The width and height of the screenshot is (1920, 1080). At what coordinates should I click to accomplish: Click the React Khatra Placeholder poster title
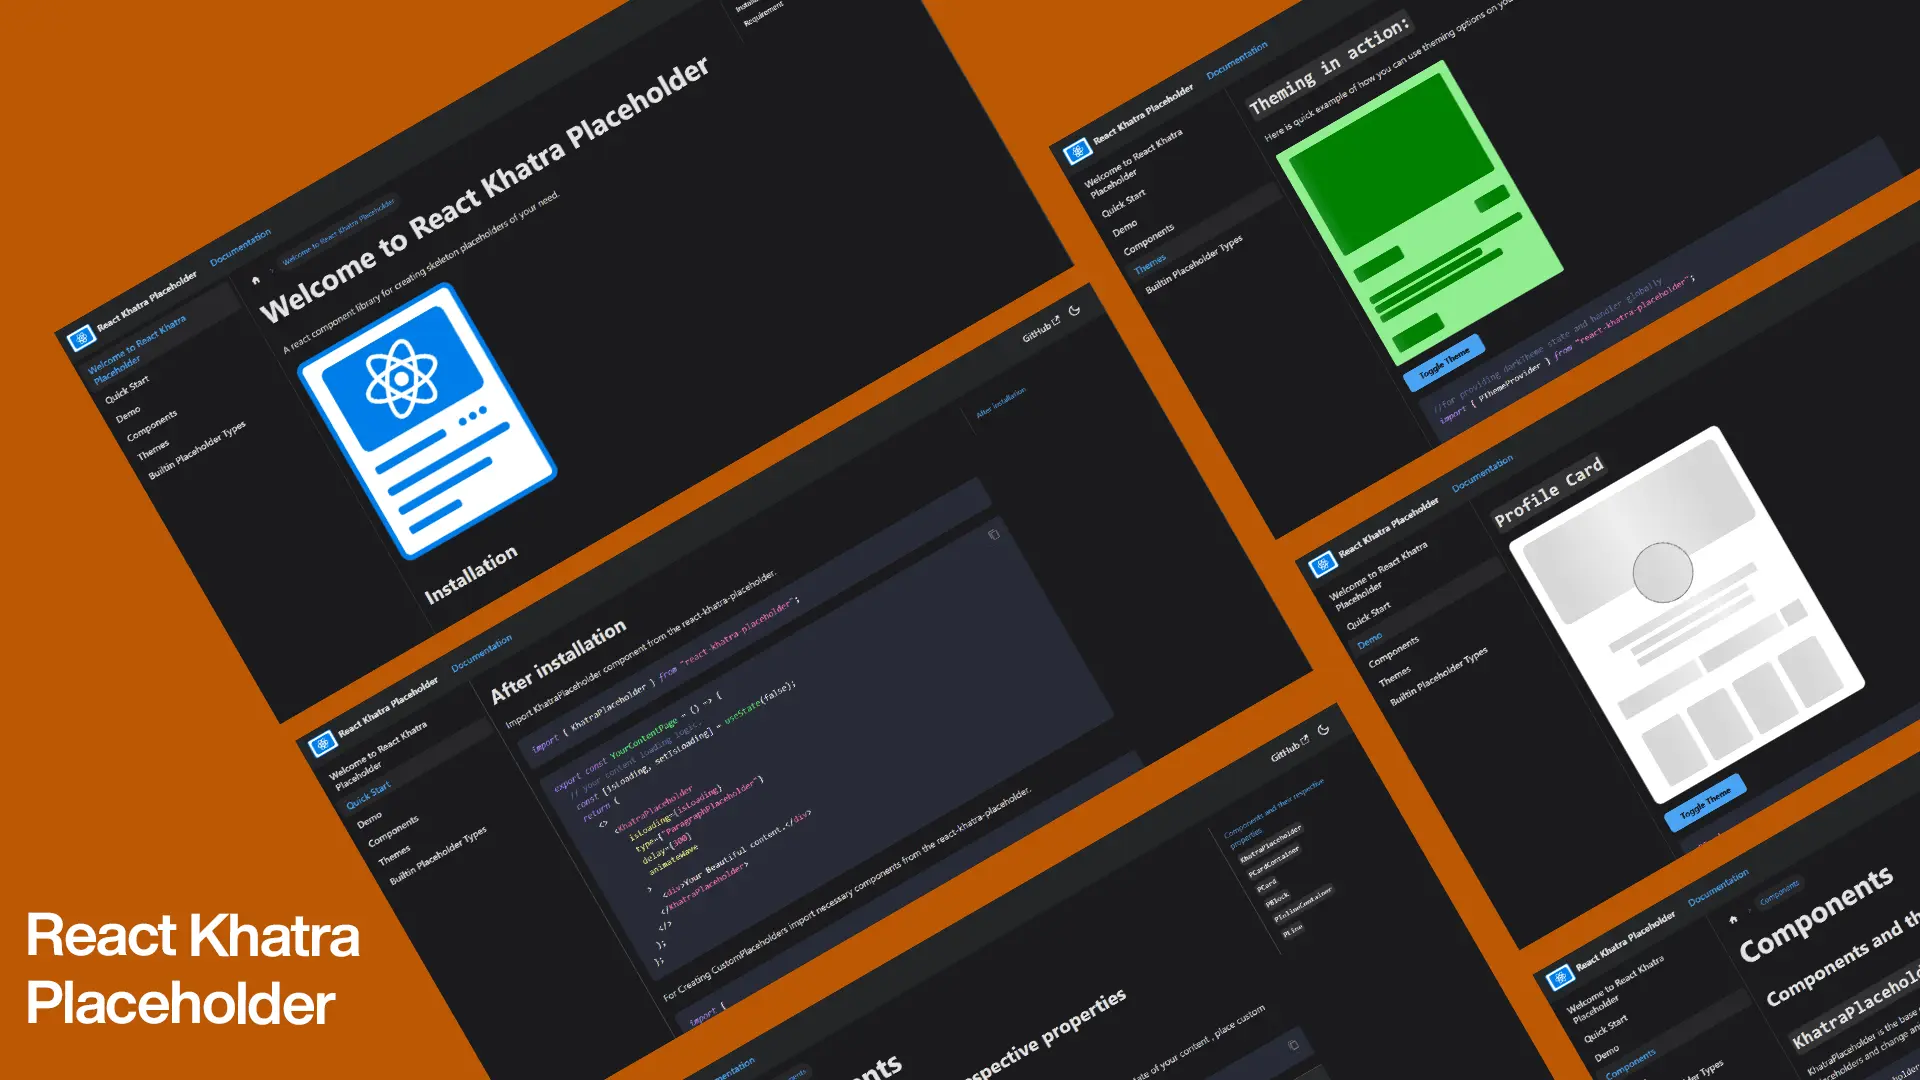193,969
